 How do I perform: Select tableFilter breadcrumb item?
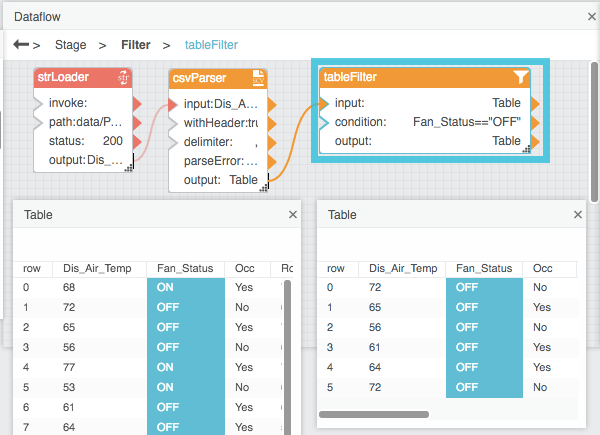coord(211,45)
